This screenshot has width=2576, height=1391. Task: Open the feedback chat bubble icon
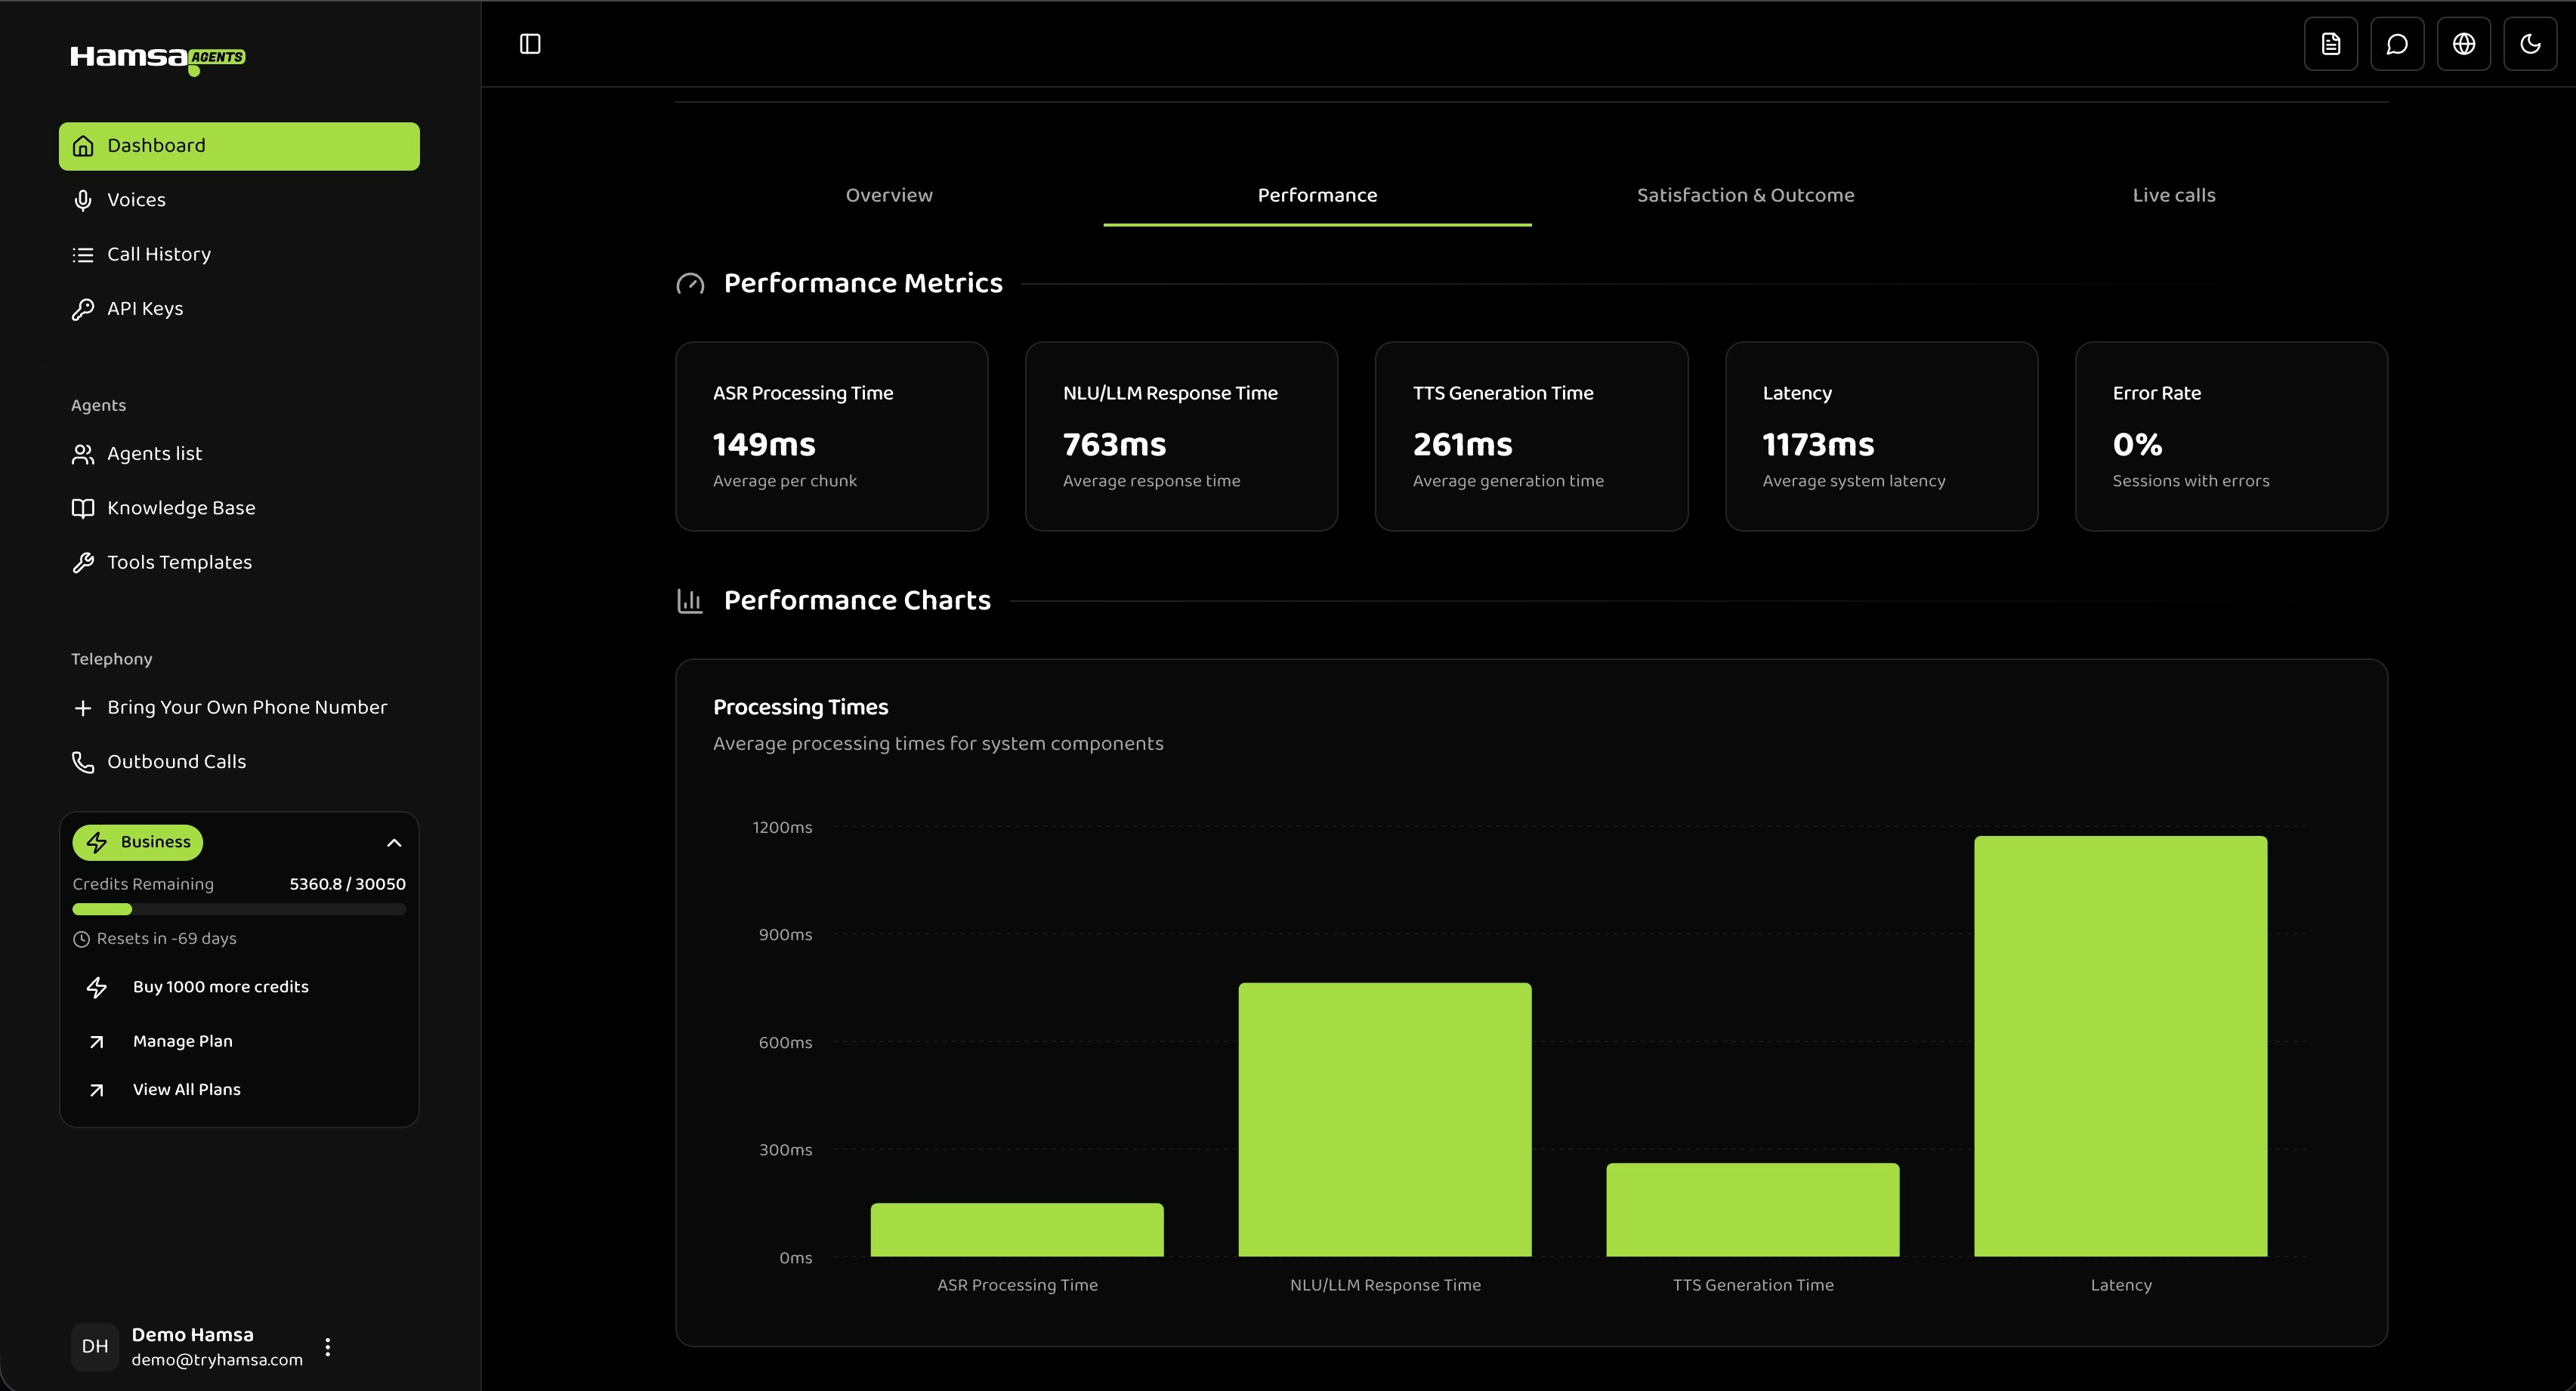(2397, 43)
